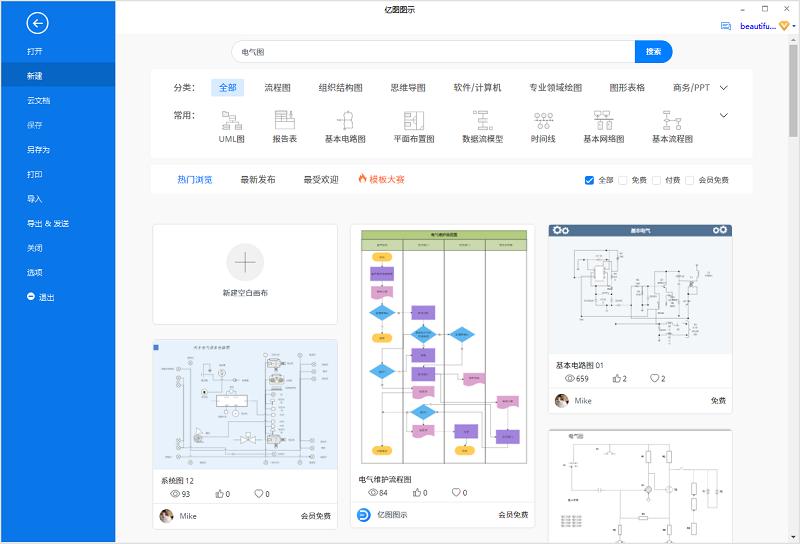Image resolution: width=800 pixels, height=544 pixels.
Task: Select the 图形表格 category
Action: [x=627, y=88]
